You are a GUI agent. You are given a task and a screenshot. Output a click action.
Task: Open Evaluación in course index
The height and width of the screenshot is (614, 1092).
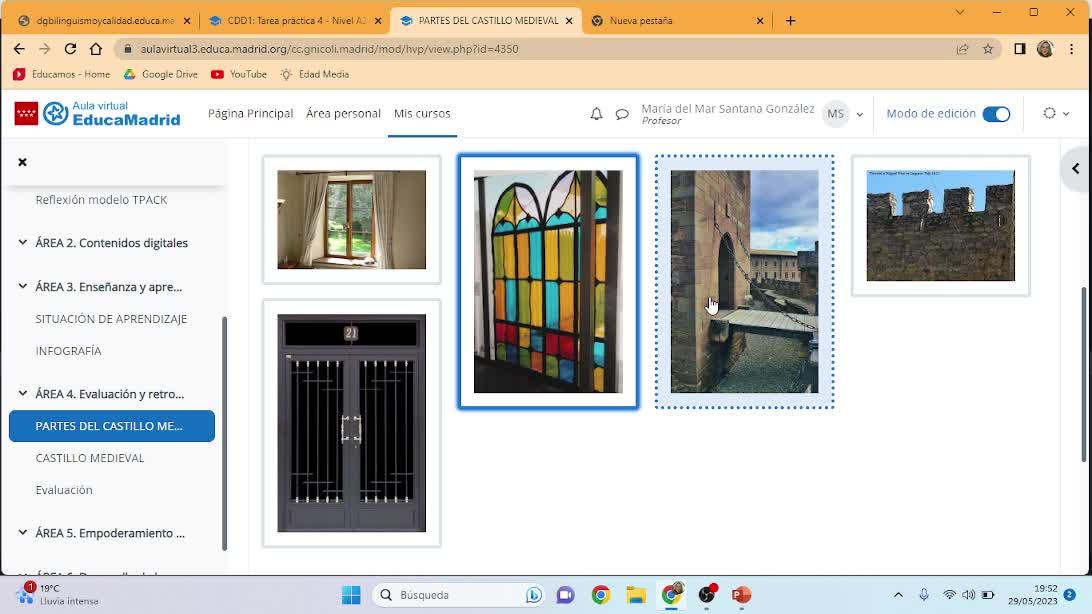coord(64,490)
